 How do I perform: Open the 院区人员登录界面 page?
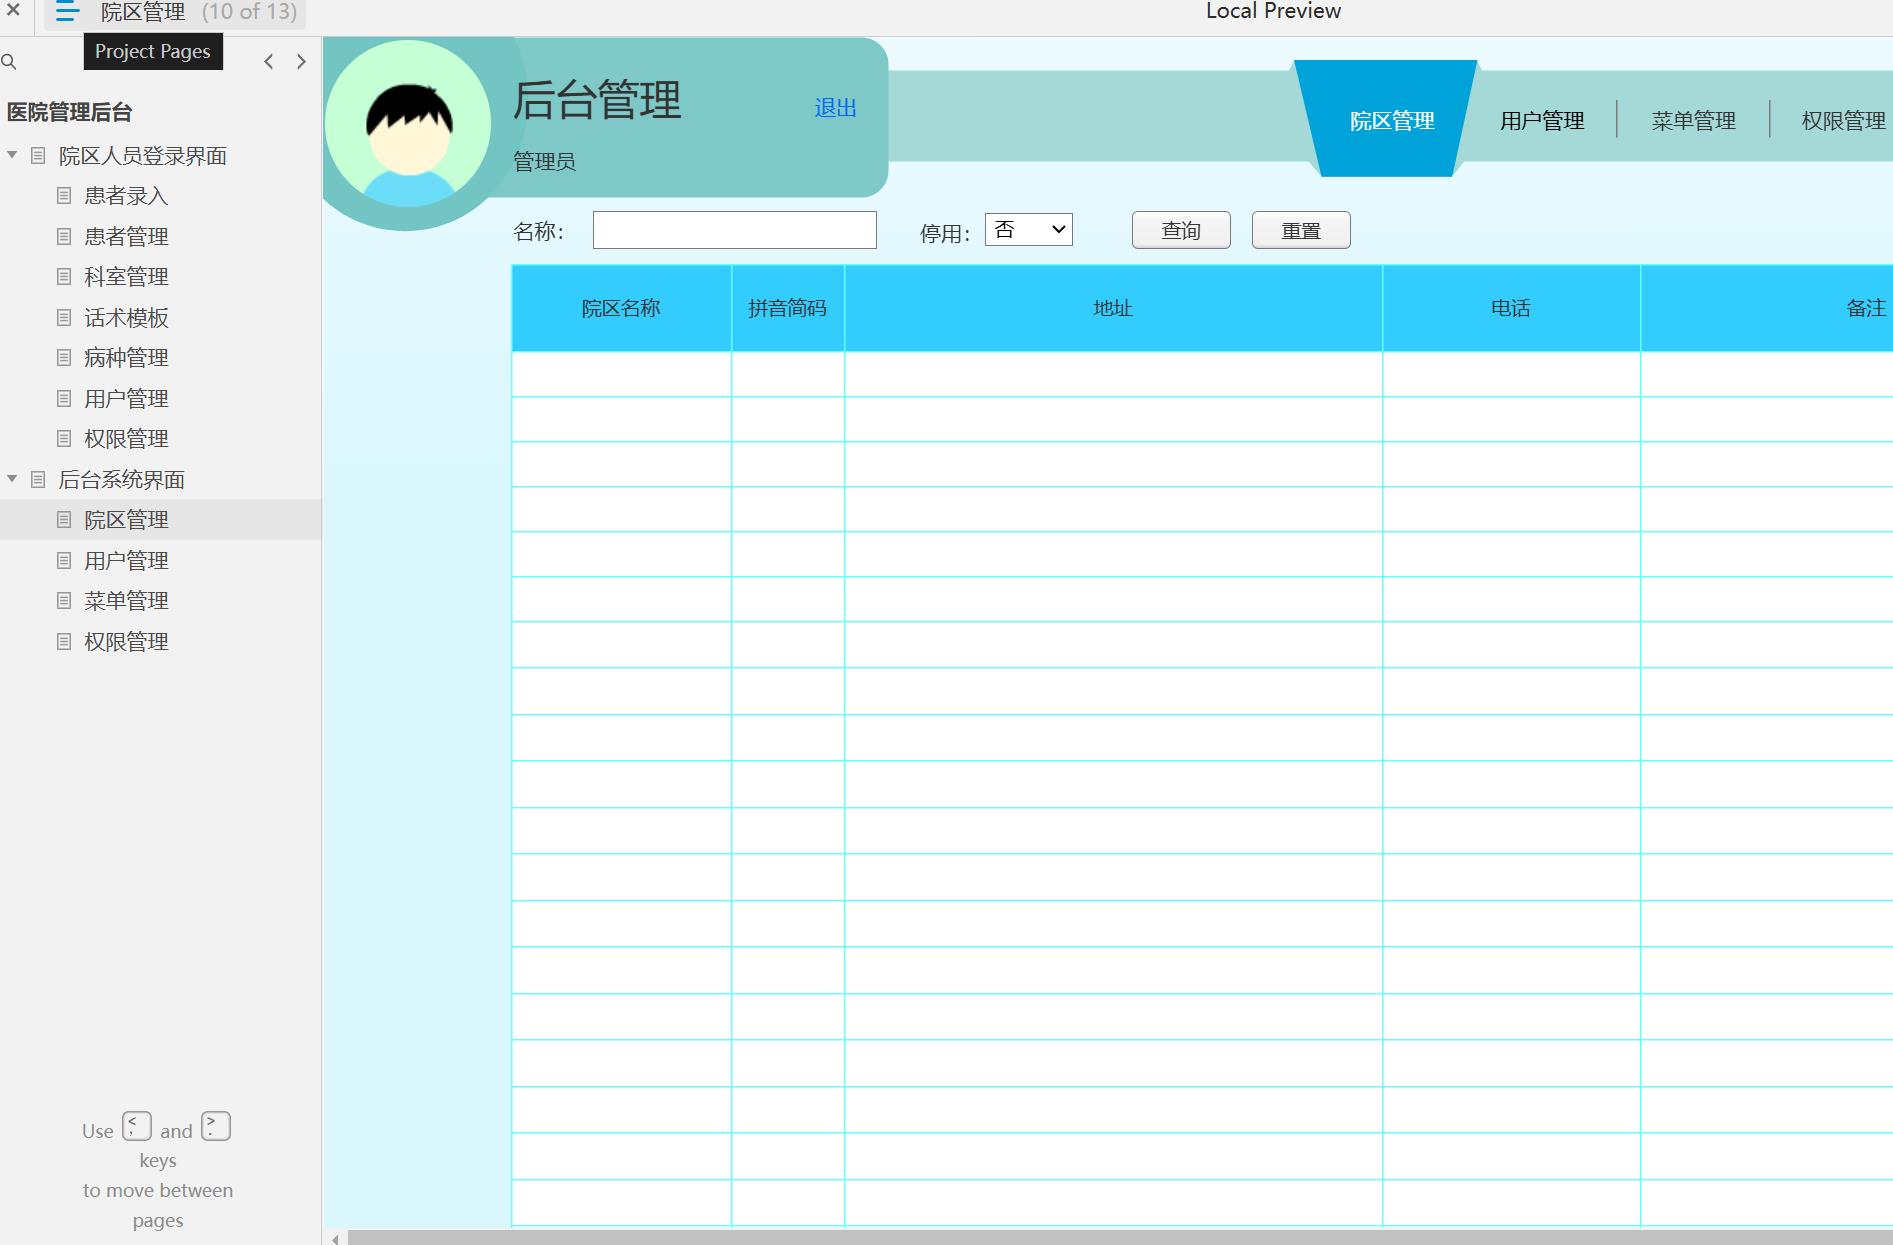pyautogui.click(x=142, y=156)
